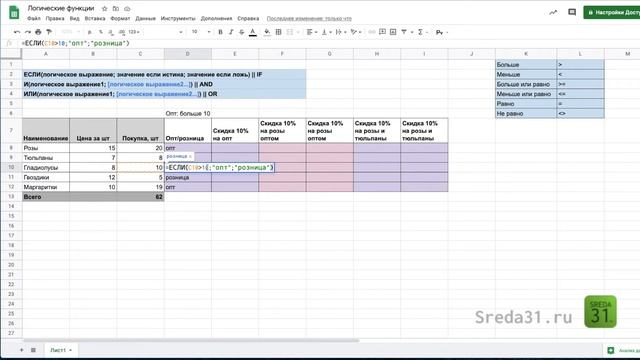Open the Дополнения menu

point(216,18)
